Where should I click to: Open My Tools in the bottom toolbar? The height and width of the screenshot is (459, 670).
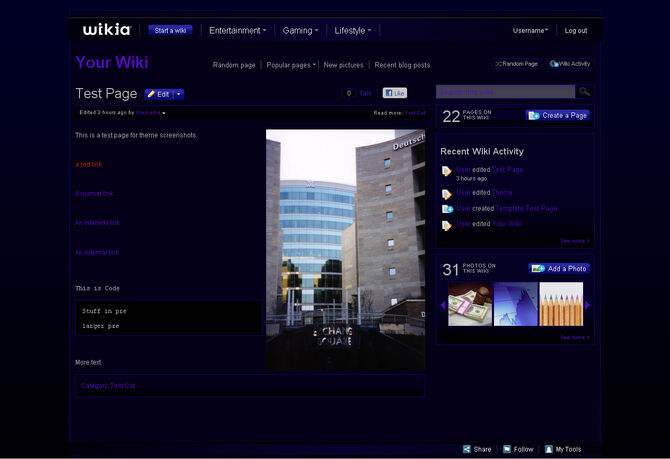pos(563,449)
